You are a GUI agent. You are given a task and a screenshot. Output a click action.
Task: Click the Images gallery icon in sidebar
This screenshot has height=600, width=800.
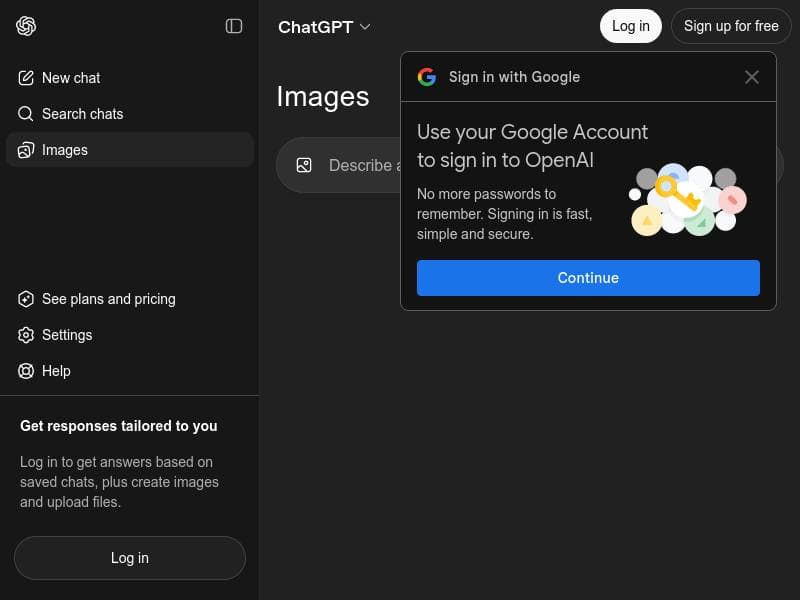click(x=26, y=150)
